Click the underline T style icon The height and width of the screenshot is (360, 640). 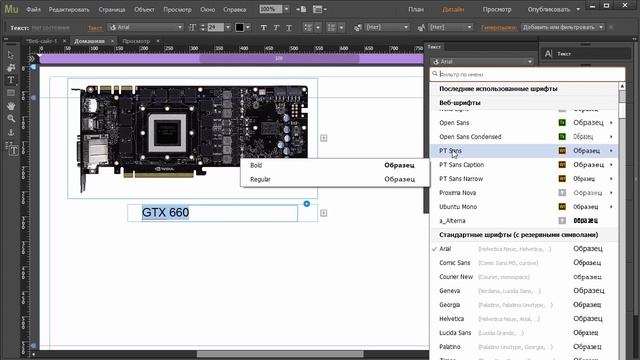(289, 27)
